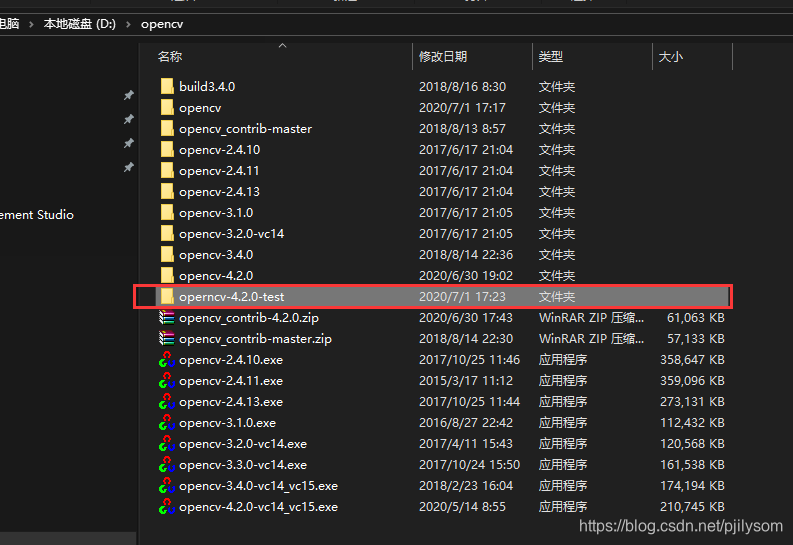Click size value 210,745 KB
793x545 pixels.
pos(692,507)
